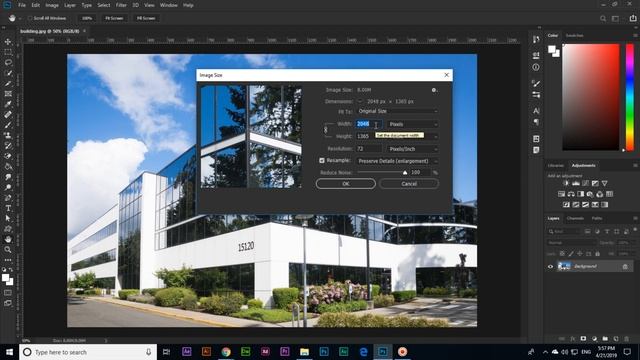The width and height of the screenshot is (640, 360).
Task: Select the Rectangular Marquee tool
Action: (x=8, y=52)
